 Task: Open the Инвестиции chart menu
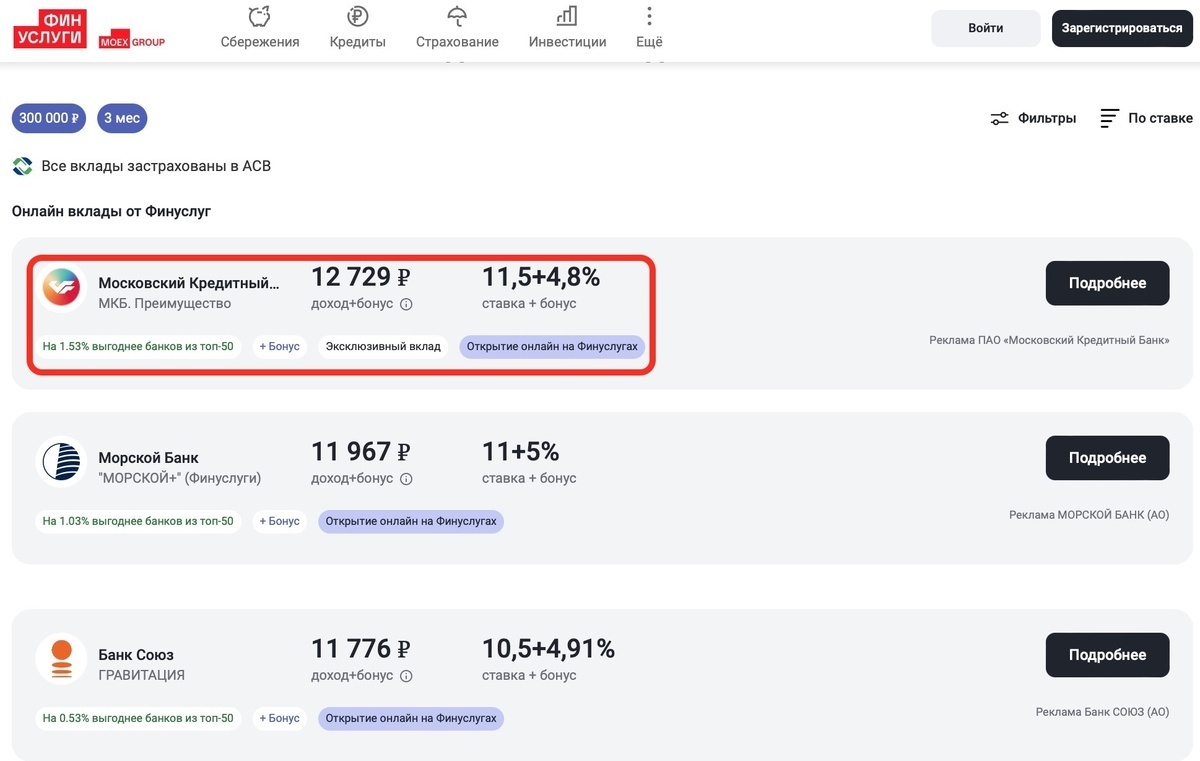567,27
